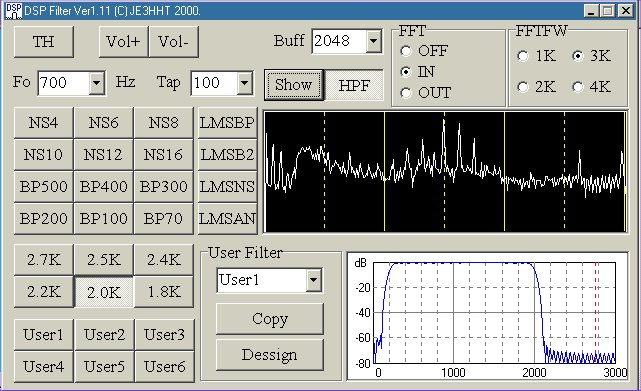Select the BP400 bandpass filter

tap(103, 187)
